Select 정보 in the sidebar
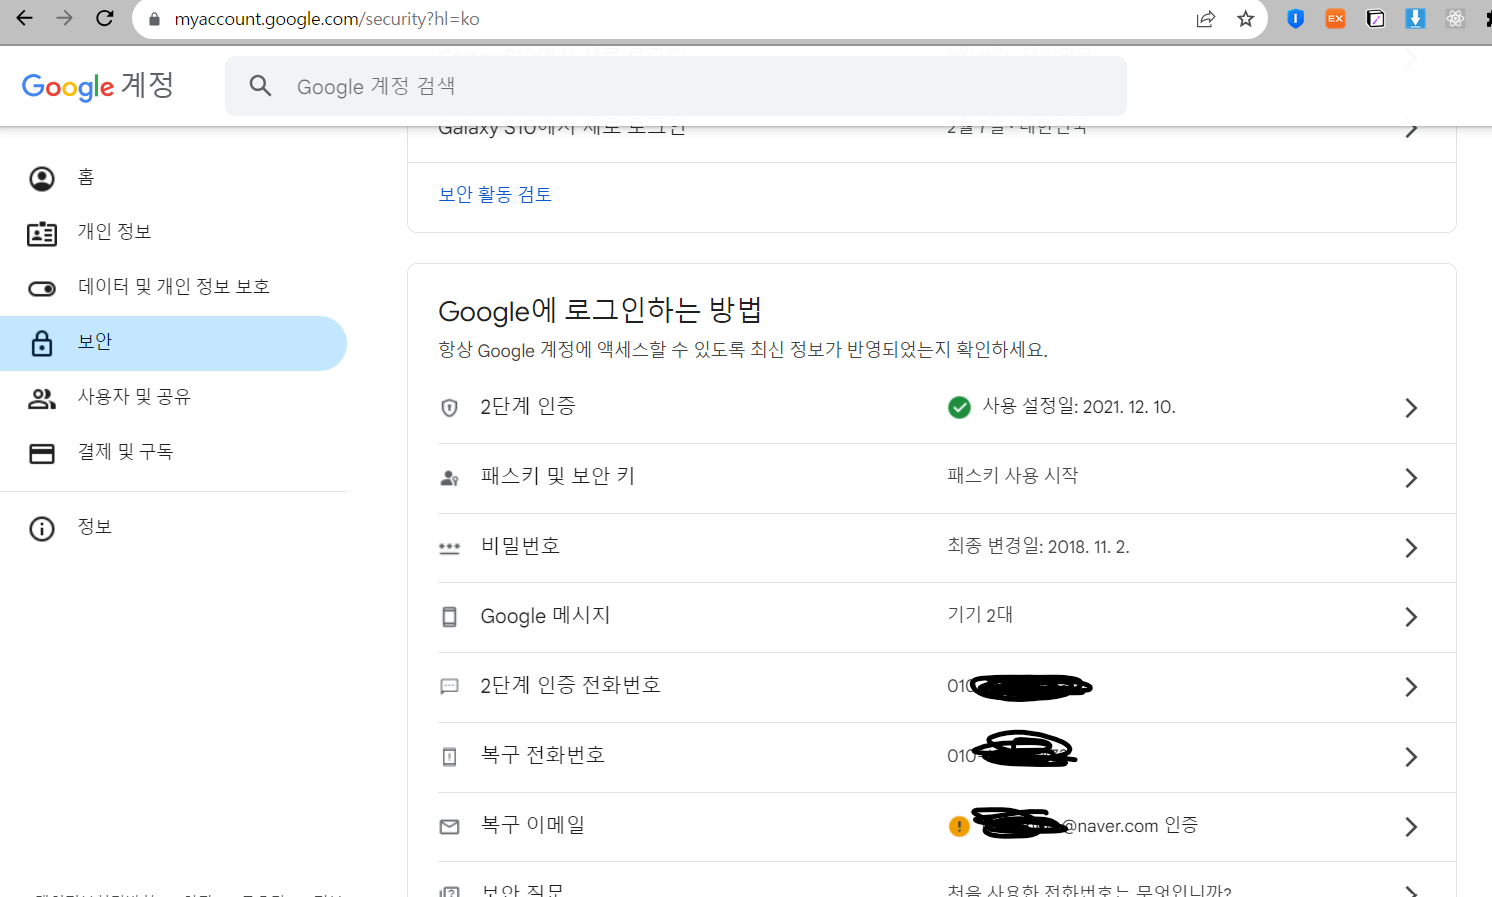Viewport: 1492px width, 897px height. (173, 528)
